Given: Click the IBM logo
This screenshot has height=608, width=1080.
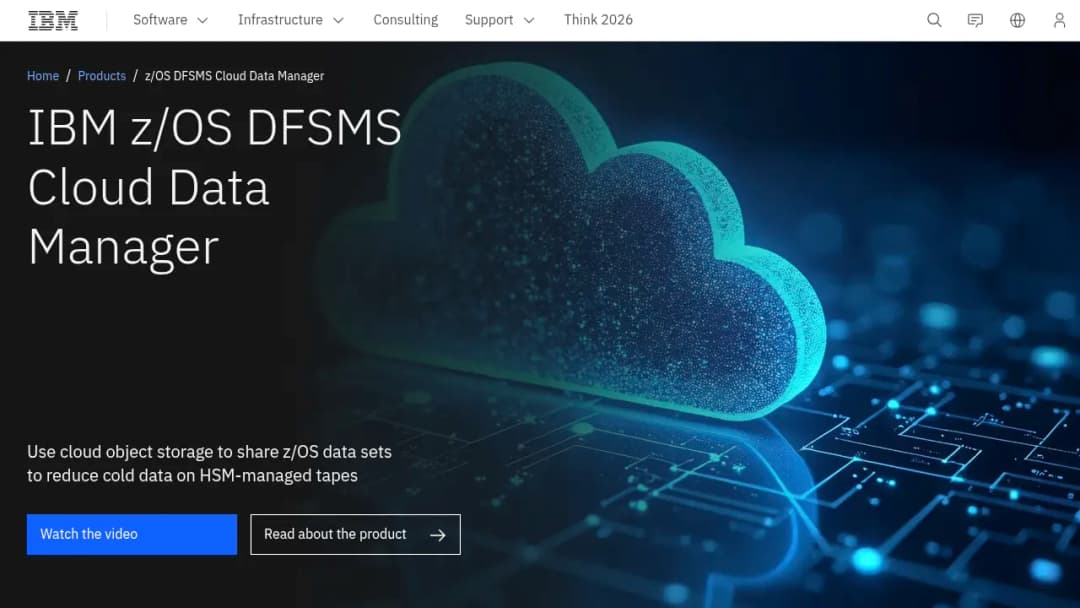Looking at the screenshot, I should coord(53,21).
